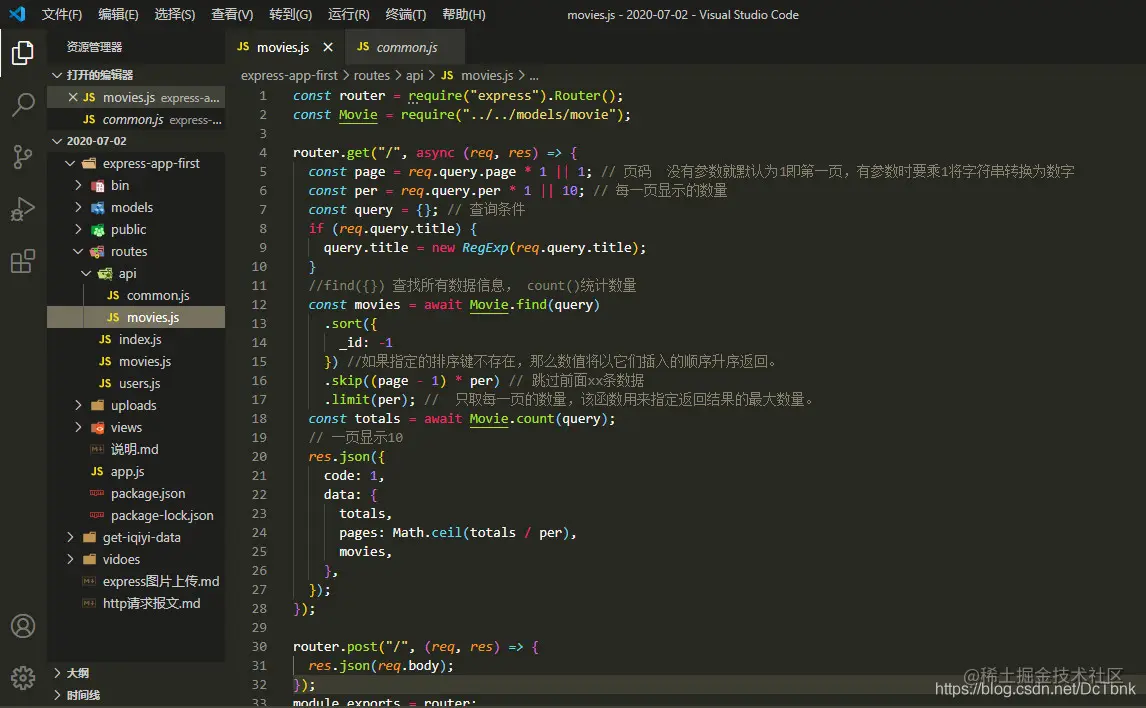Image resolution: width=1146 pixels, height=708 pixels.
Task: Expand the public folder chevron
Action: point(78,229)
